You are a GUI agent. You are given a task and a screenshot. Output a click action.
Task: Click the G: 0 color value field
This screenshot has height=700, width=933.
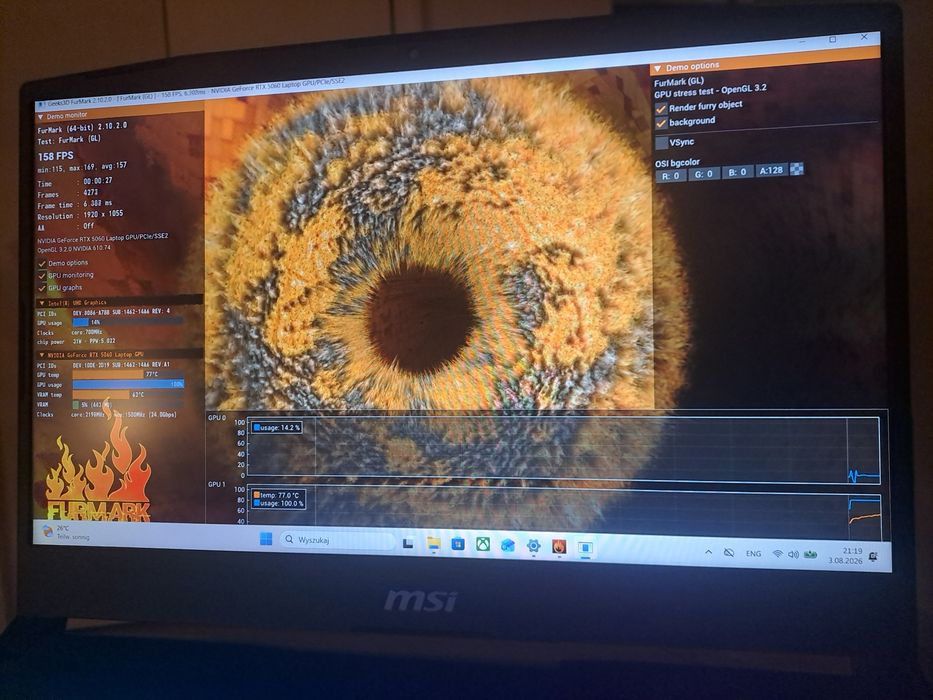point(704,174)
